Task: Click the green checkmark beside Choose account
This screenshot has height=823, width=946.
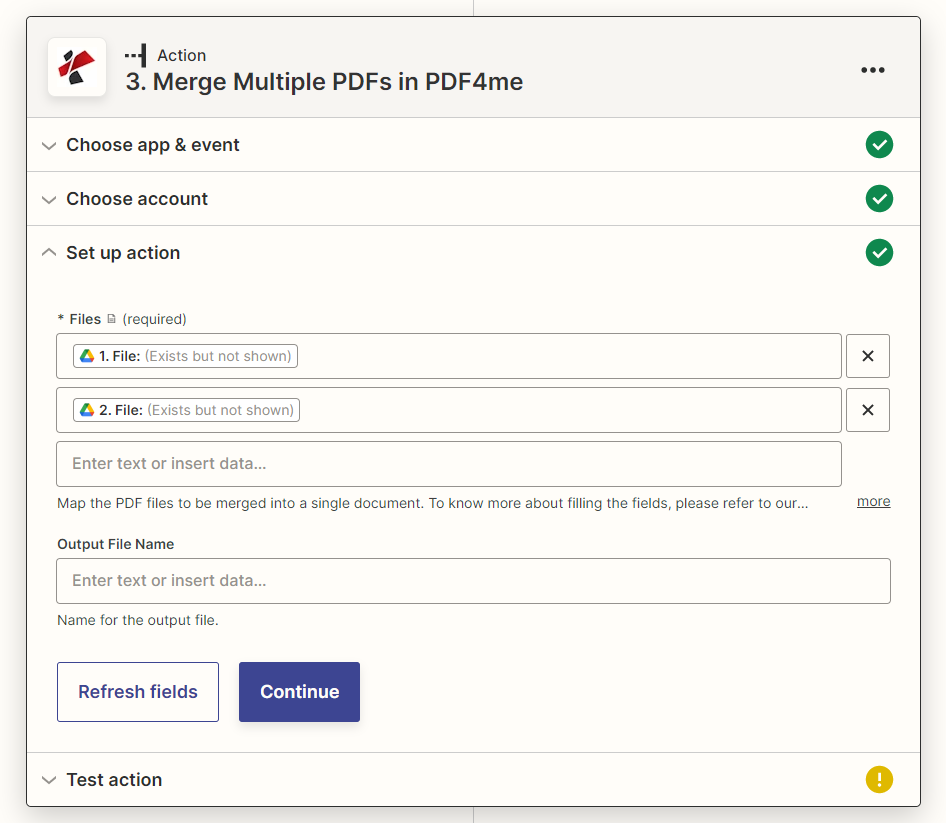Action: [x=879, y=198]
